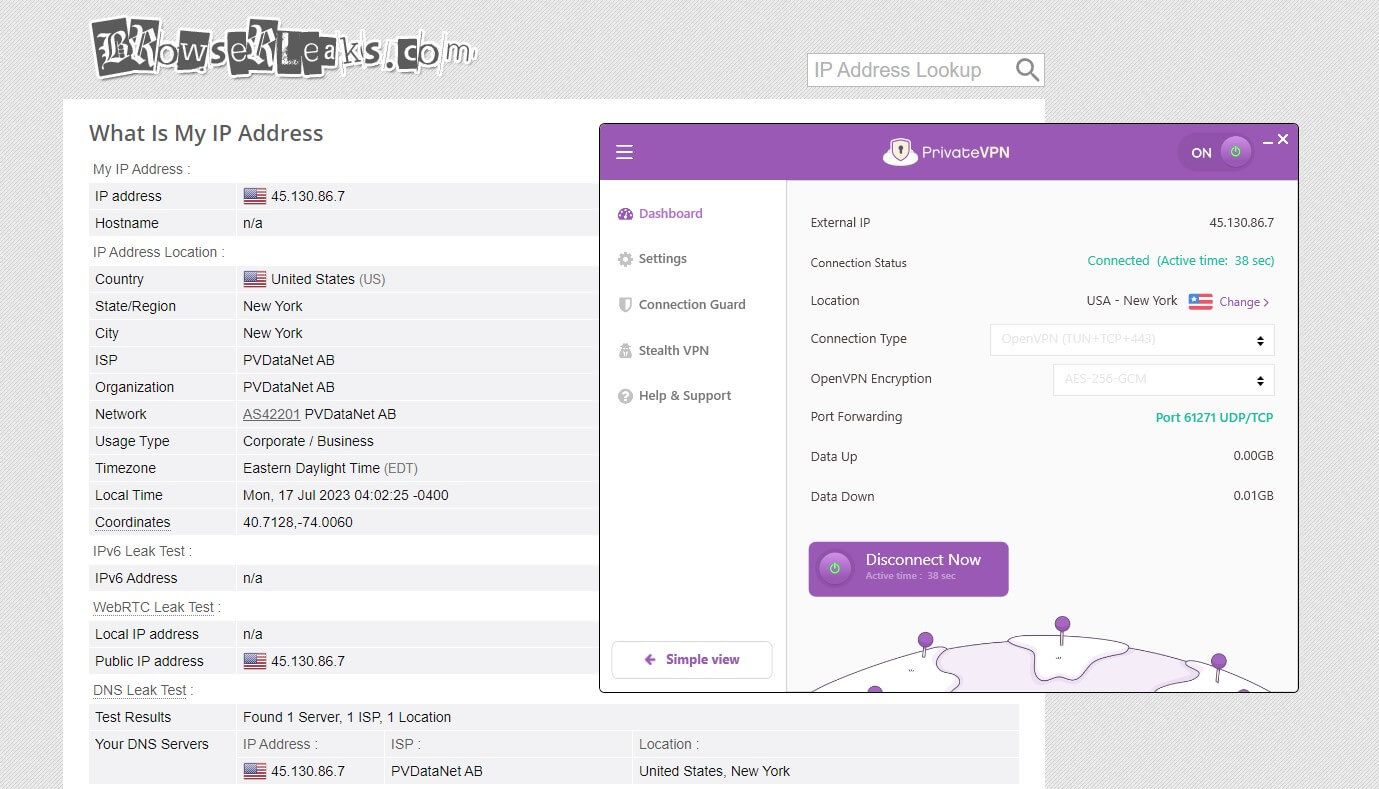The image size is (1379, 789).
Task: Open the PrivateVPN hamburger menu
Action: point(624,152)
